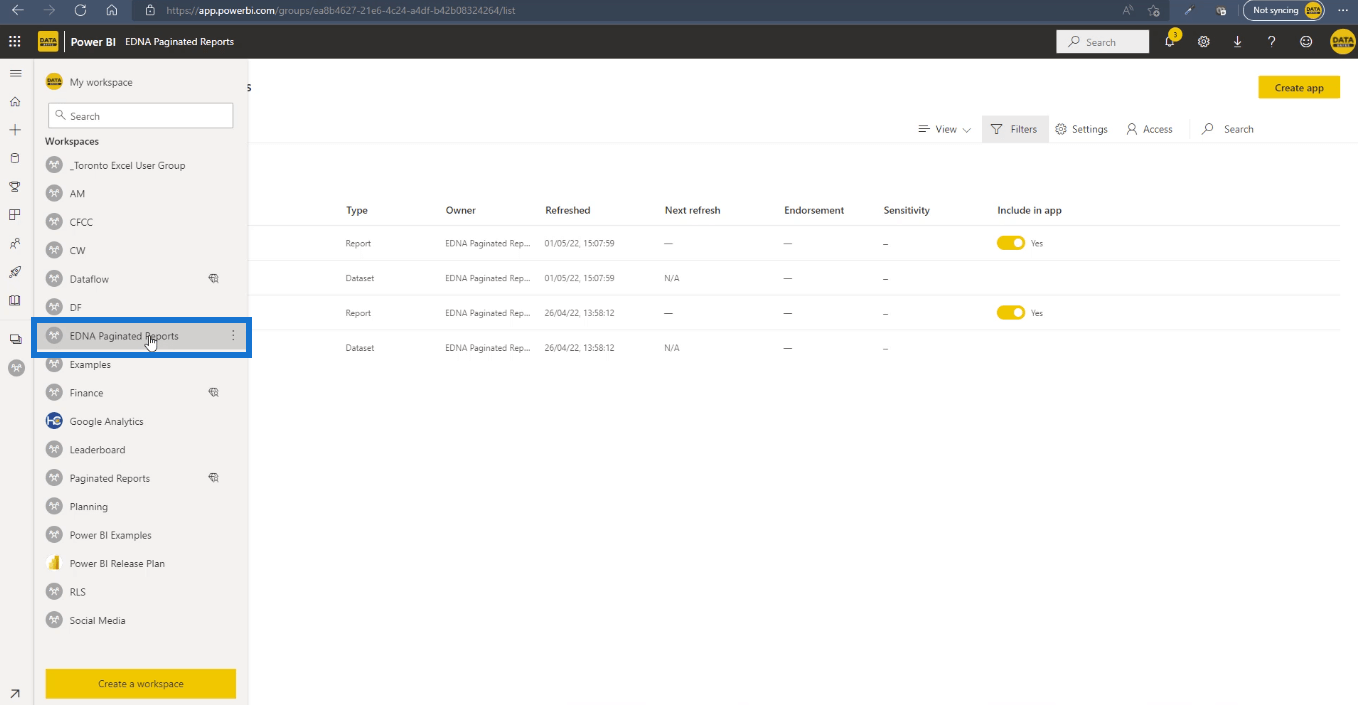
Task: Click the Create a workspace button
Action: (x=141, y=684)
